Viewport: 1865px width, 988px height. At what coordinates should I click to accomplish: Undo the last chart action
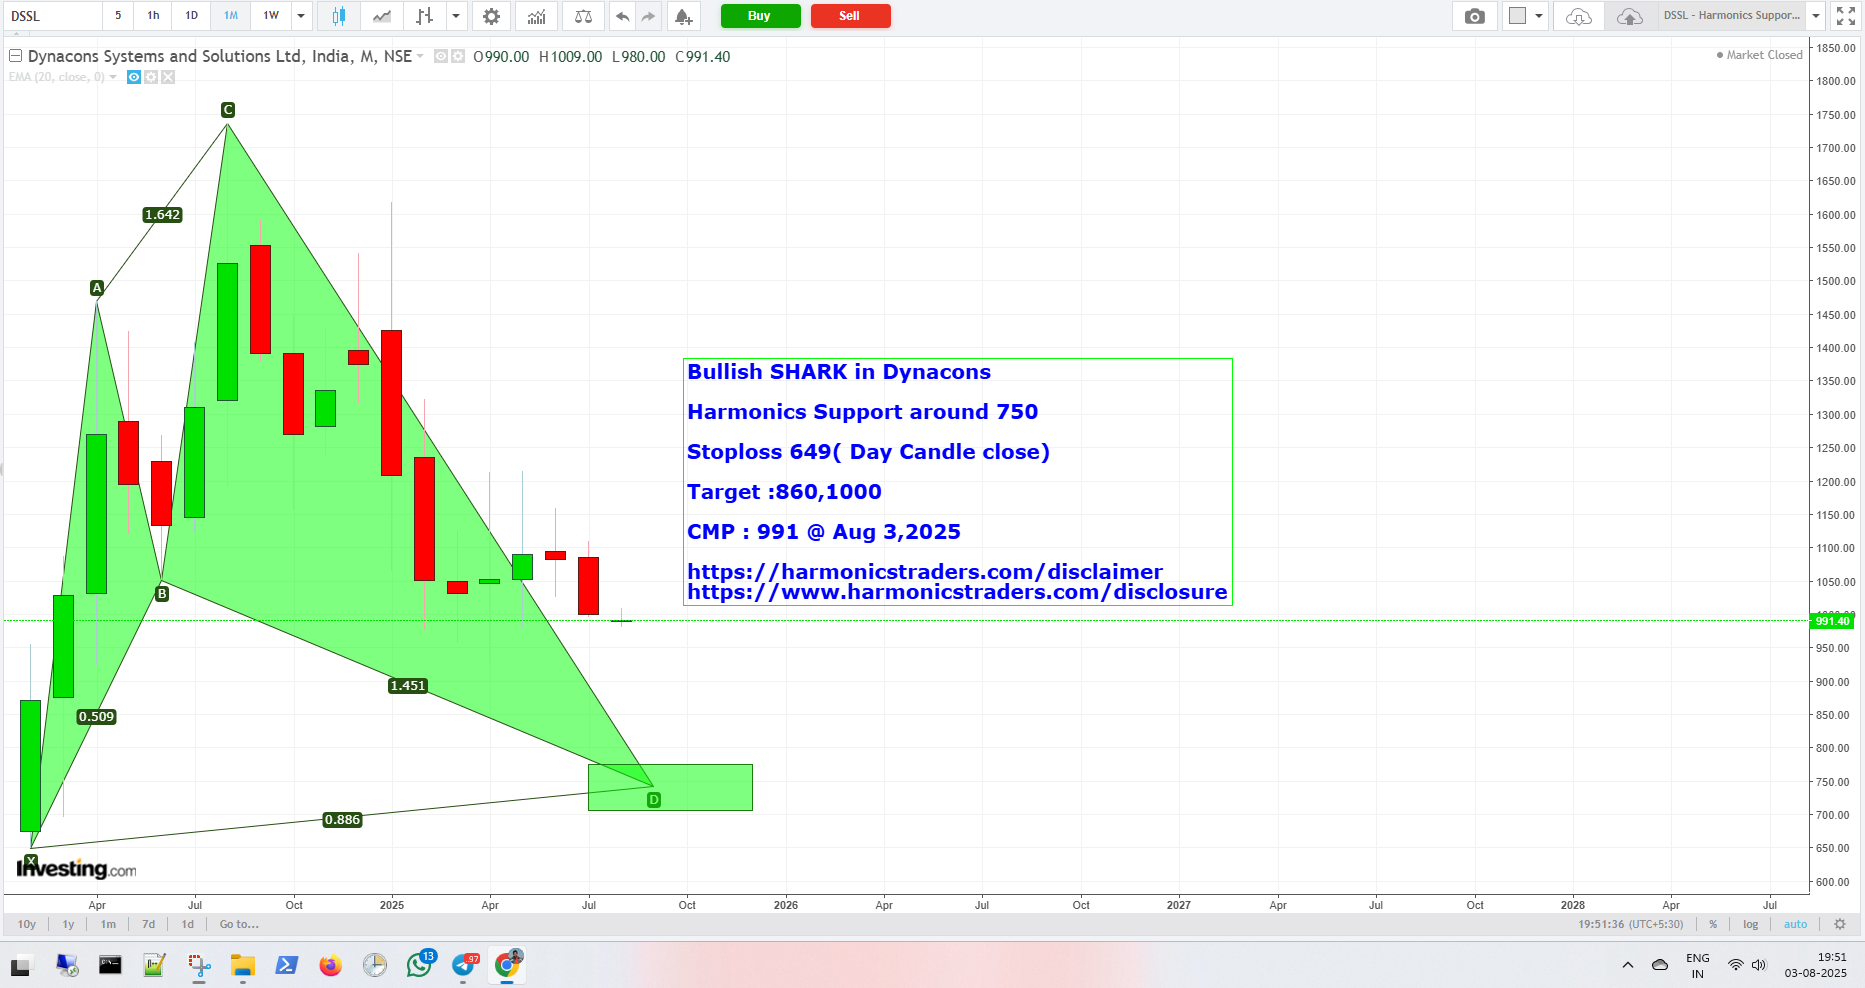click(622, 16)
